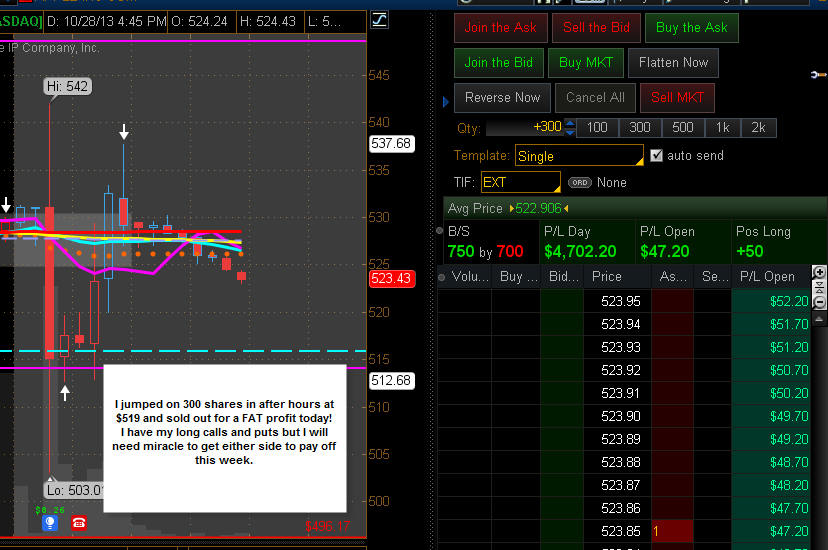Click the red phone conference call icon
The height and width of the screenshot is (550, 828).
79,523
